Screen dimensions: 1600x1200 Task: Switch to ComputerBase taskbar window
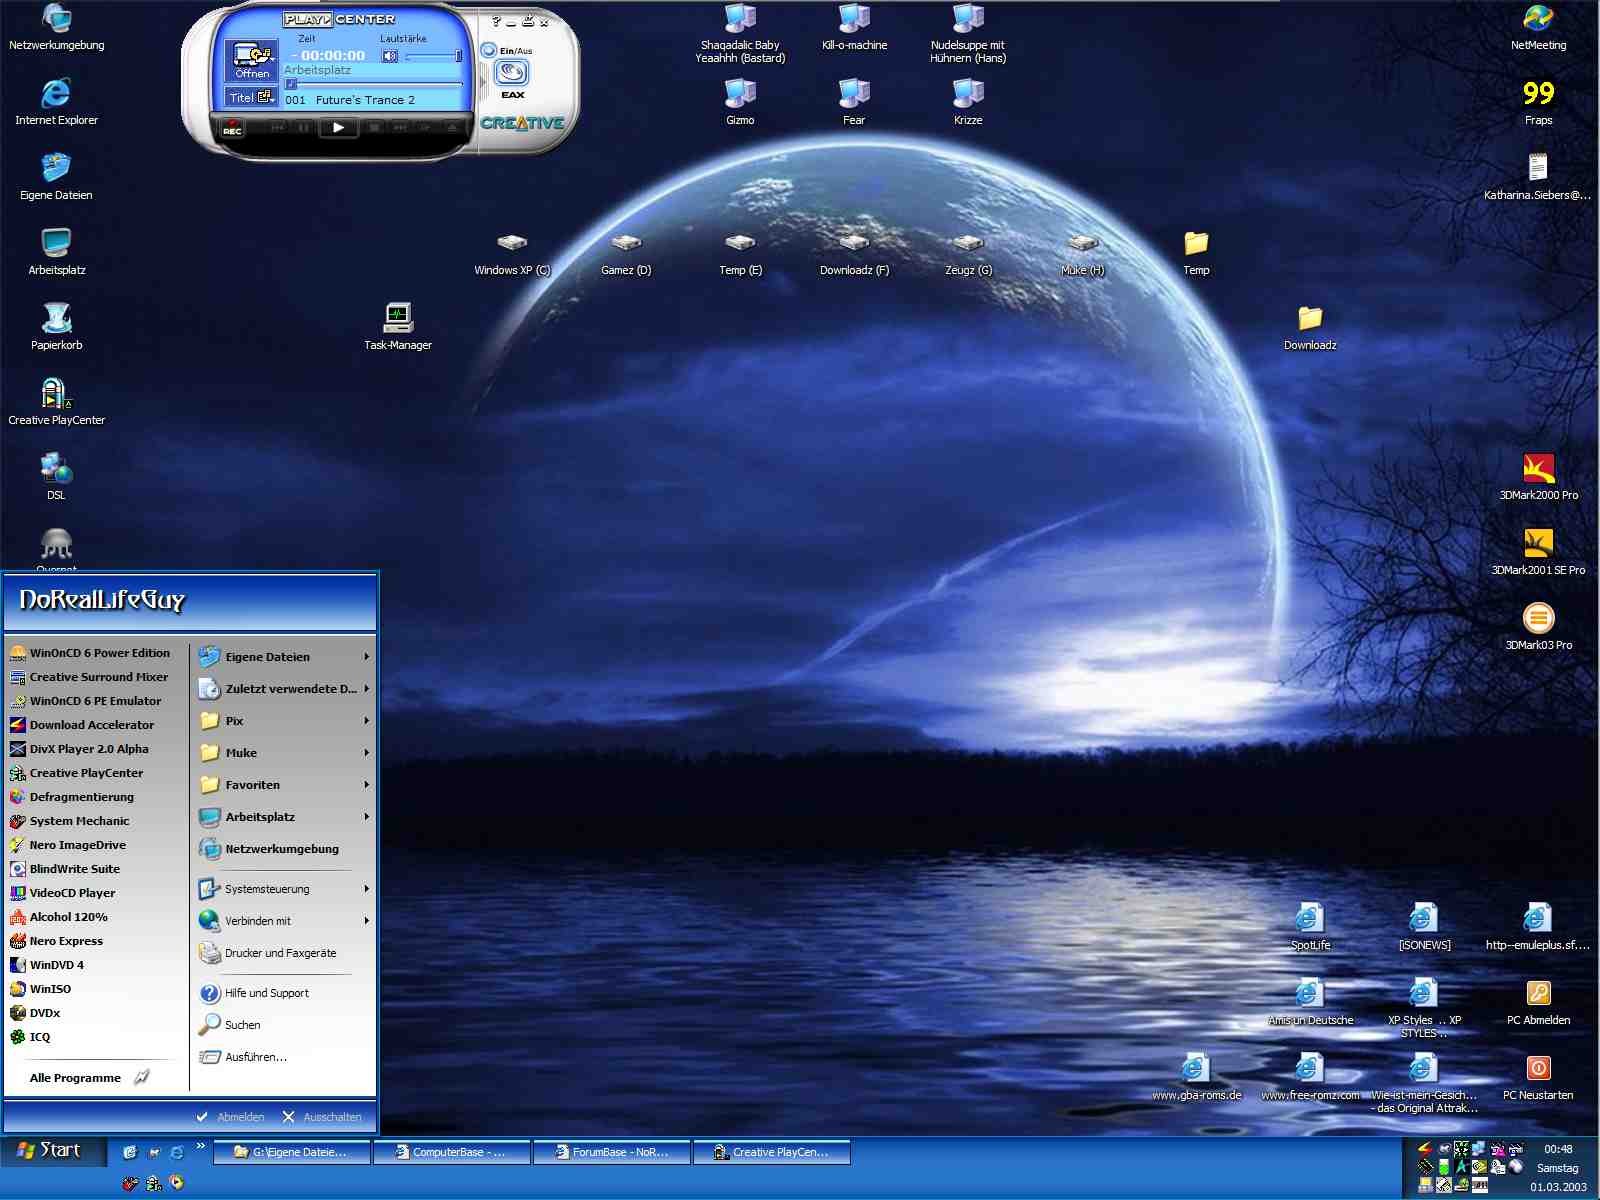click(452, 1152)
